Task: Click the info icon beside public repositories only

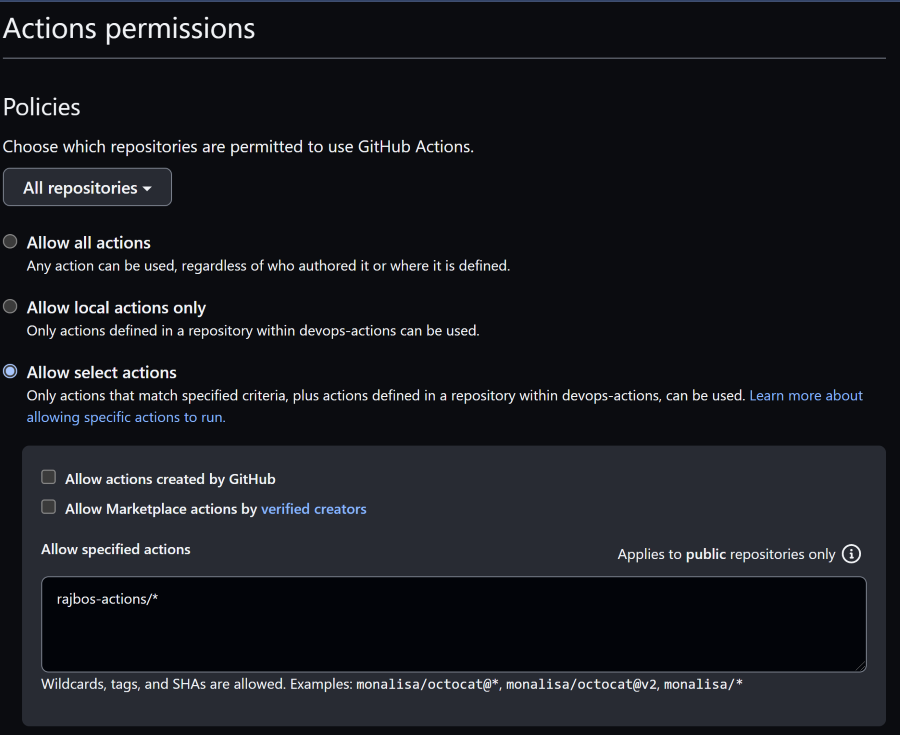Action: click(x=851, y=554)
